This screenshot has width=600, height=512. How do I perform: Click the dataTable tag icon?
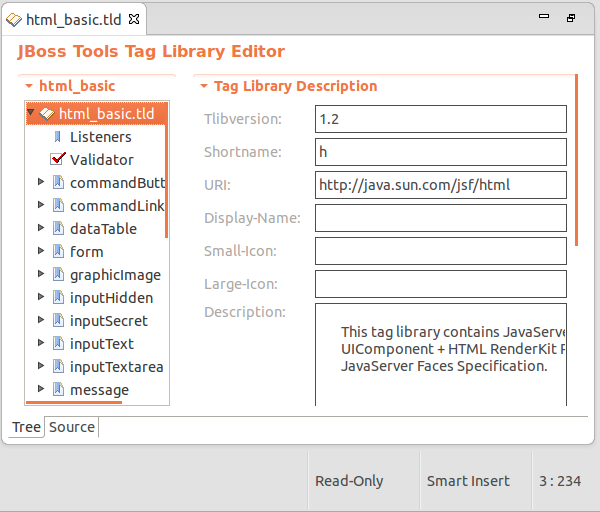58,228
